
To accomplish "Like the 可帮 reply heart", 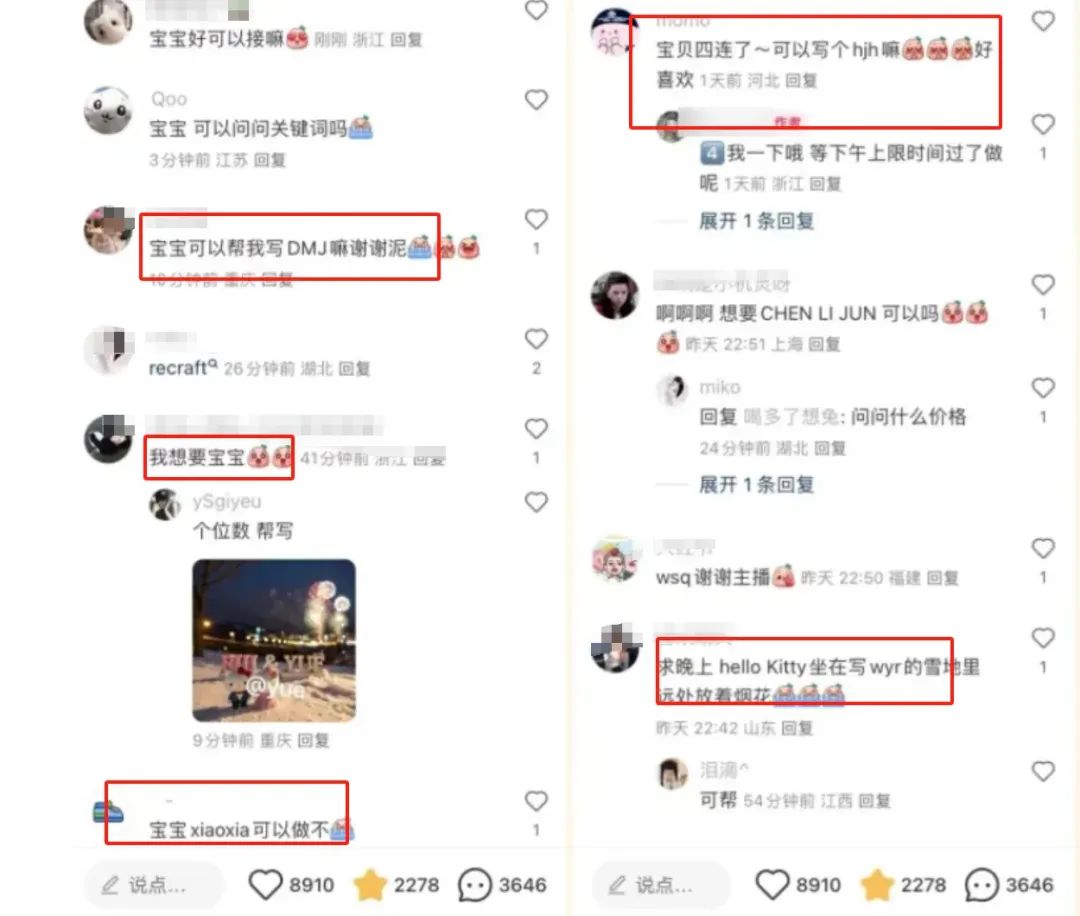I will 1043,771.
